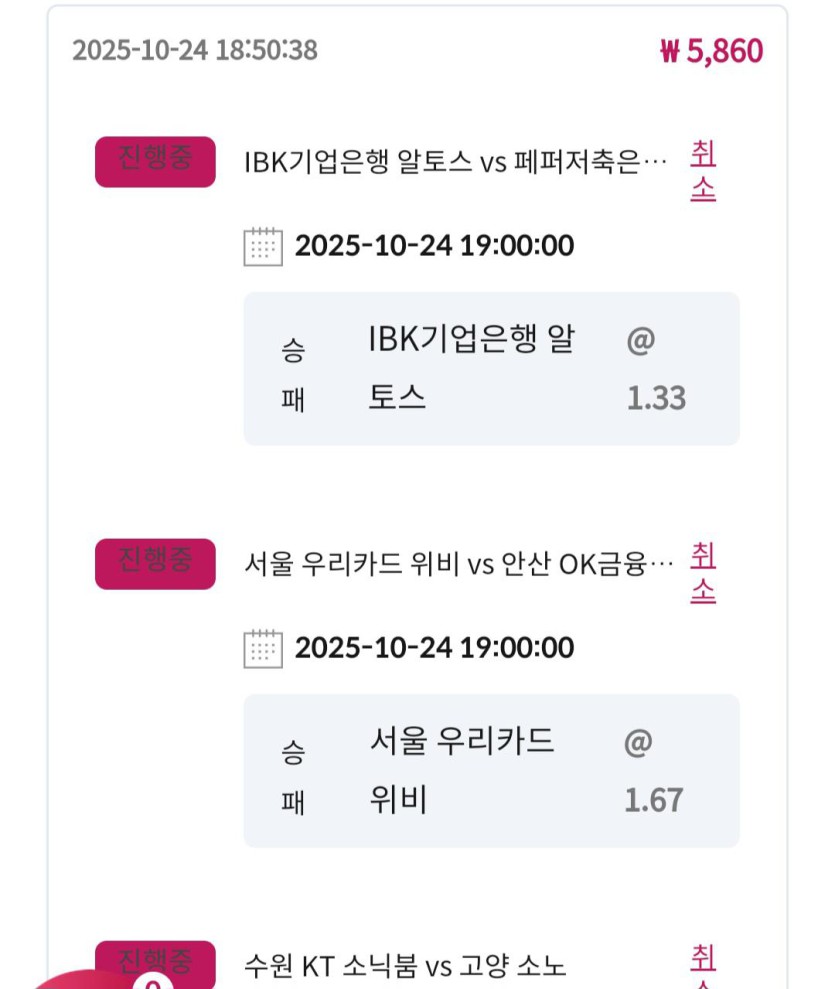This screenshot has width=835, height=989.
Task: Click the 1.67 odds value
Action: coord(654,800)
